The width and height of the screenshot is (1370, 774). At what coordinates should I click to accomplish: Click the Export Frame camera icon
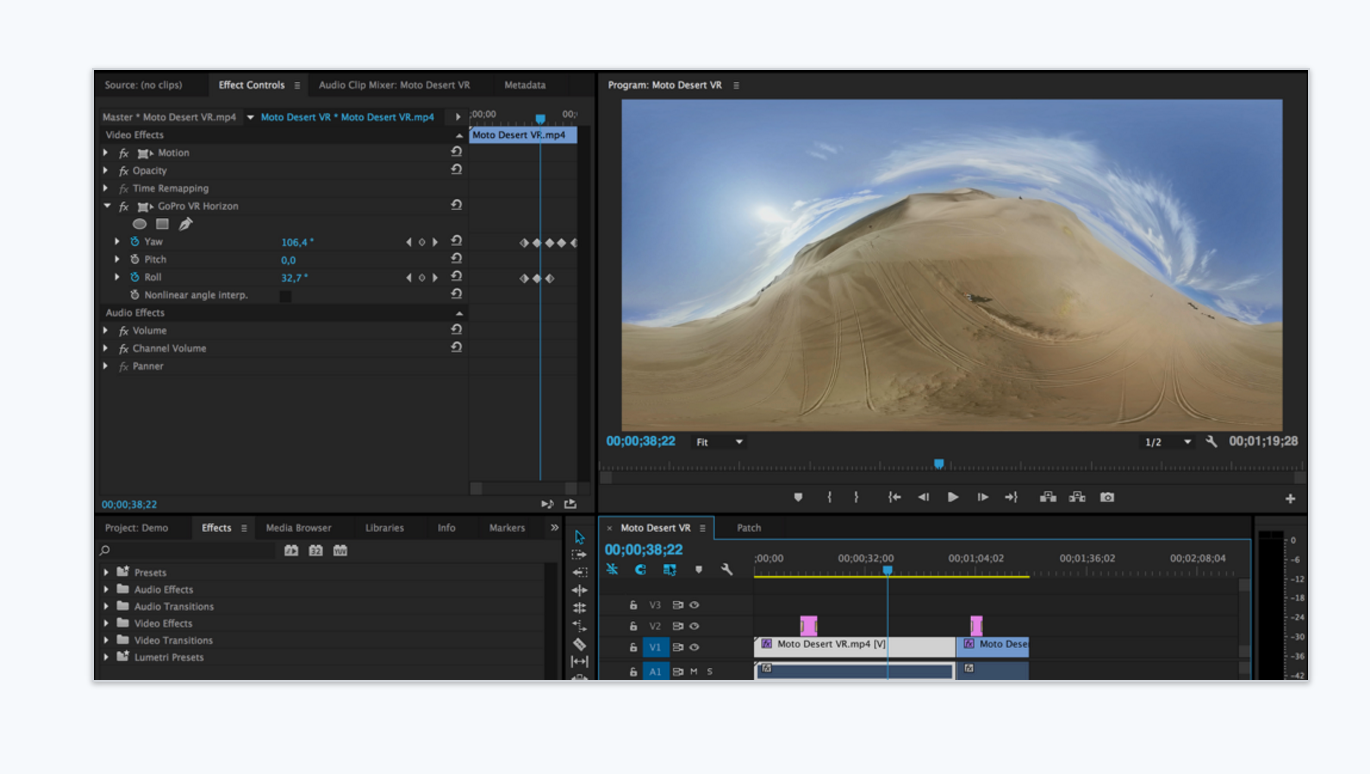(1107, 497)
